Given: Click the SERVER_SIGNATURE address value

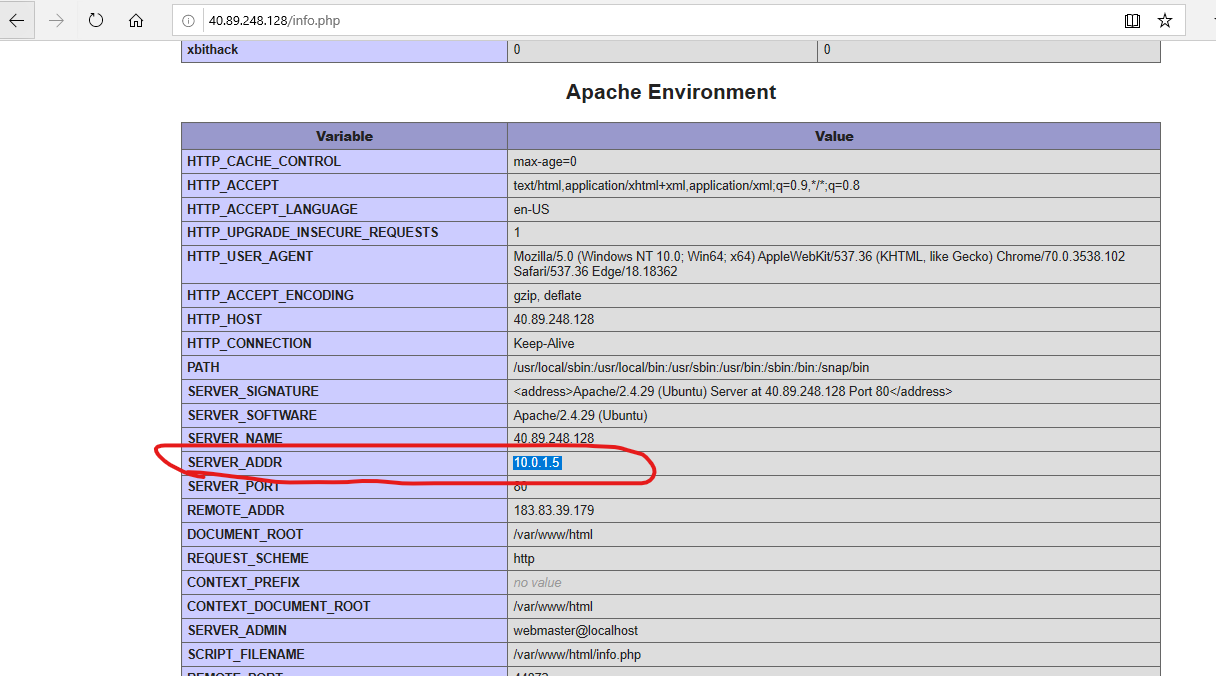Looking at the screenshot, I should 733,391.
